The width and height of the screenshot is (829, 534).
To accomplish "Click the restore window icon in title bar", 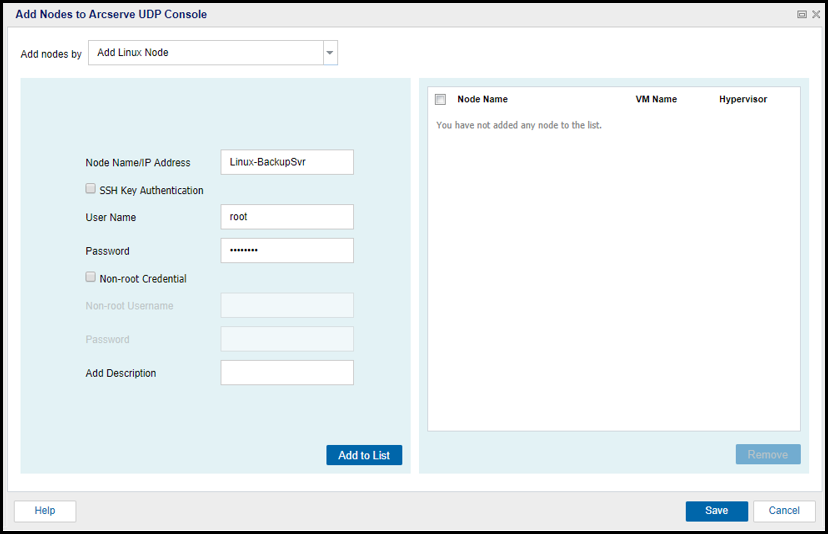I will 802,14.
